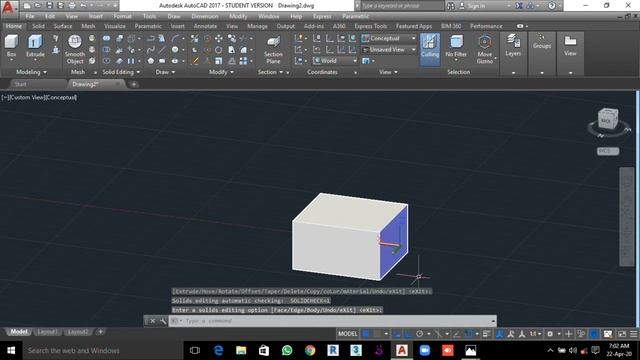Toggle MODEL space button in status bar
The height and width of the screenshot is (360, 640).
point(347,334)
